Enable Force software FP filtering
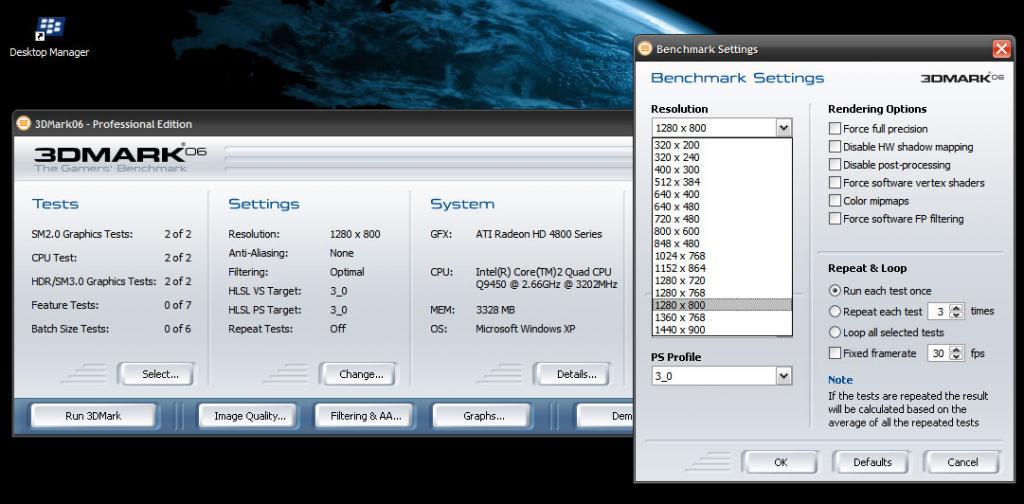Screen dimensions: 1024x504 [x=835, y=219]
